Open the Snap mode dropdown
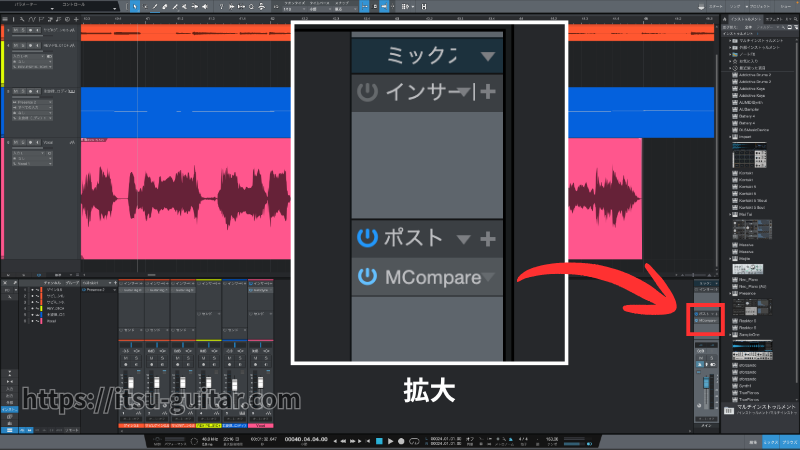Screen dimensions: 800x450 [344, 9]
